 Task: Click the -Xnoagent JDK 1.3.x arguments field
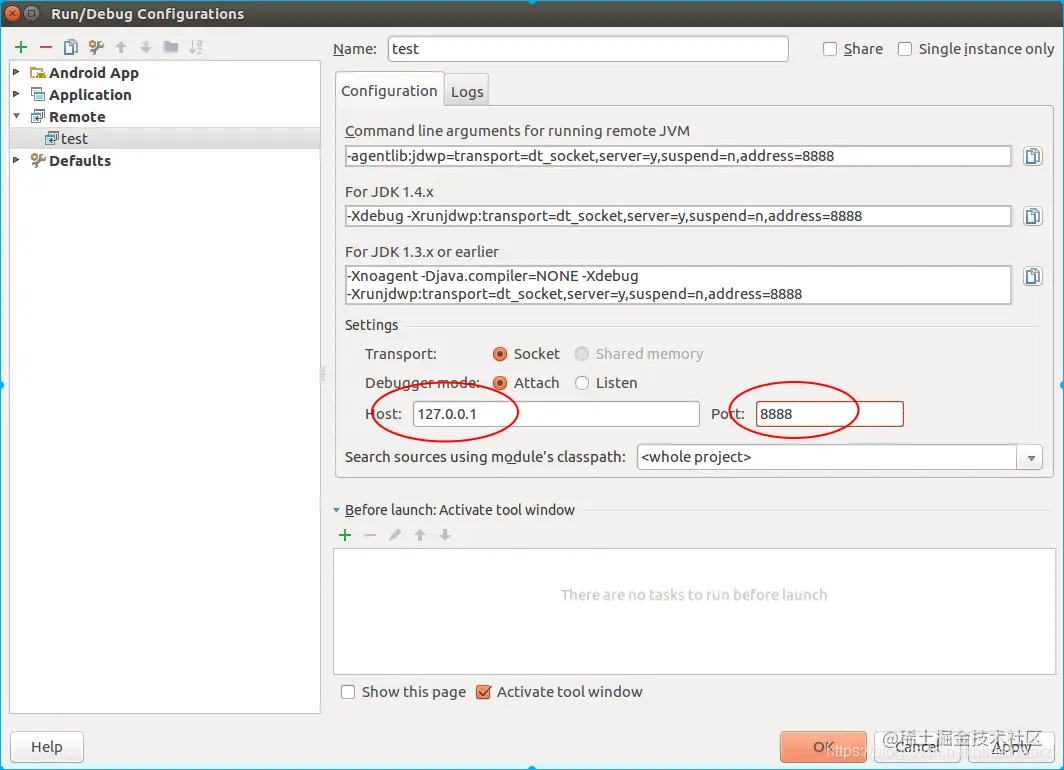[678, 285]
